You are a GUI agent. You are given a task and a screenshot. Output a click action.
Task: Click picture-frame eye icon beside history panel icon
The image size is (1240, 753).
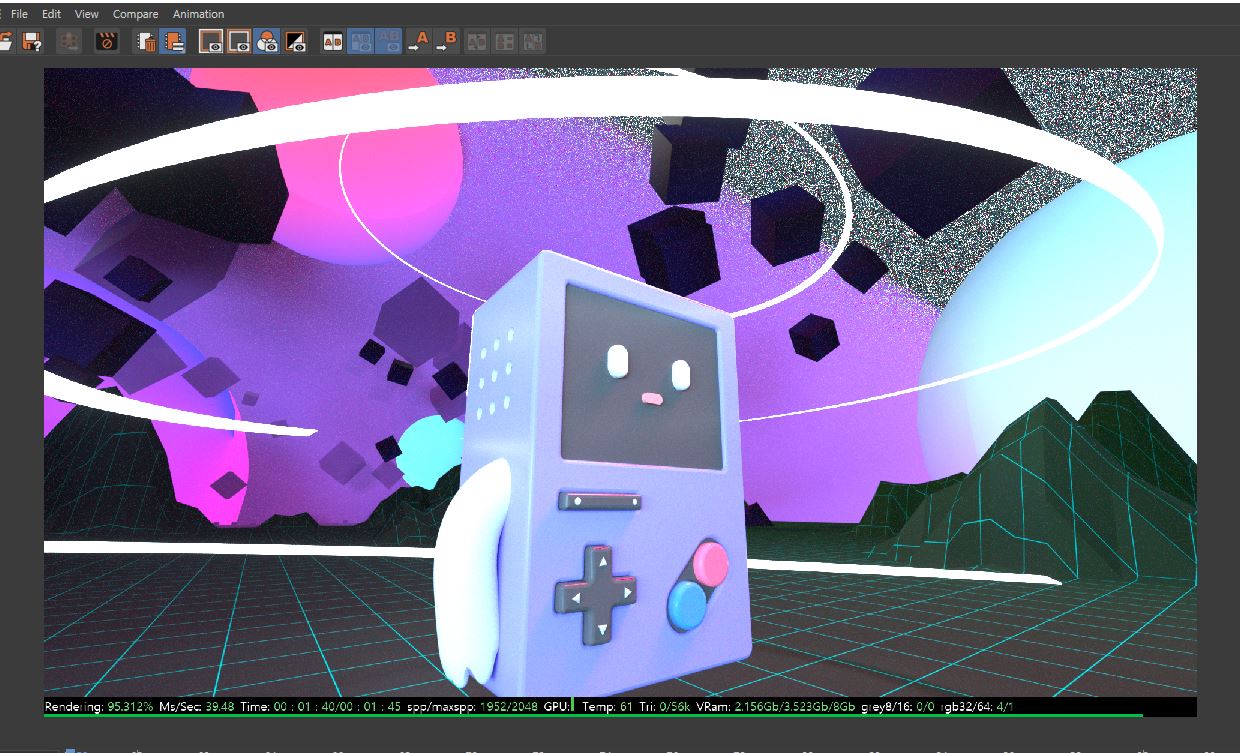[212, 42]
